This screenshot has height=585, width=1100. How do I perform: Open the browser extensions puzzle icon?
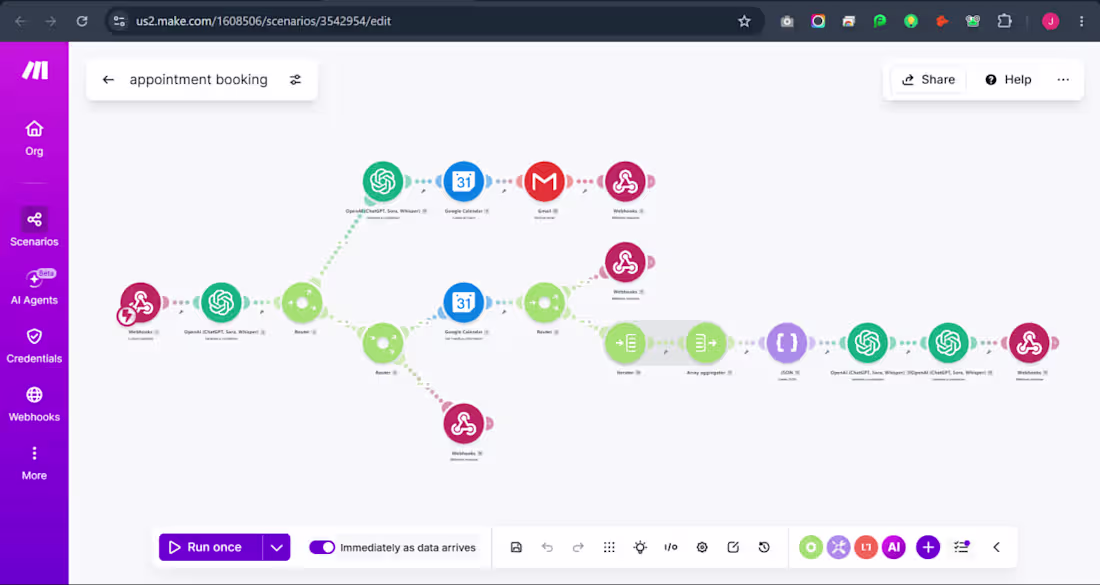(x=1004, y=21)
